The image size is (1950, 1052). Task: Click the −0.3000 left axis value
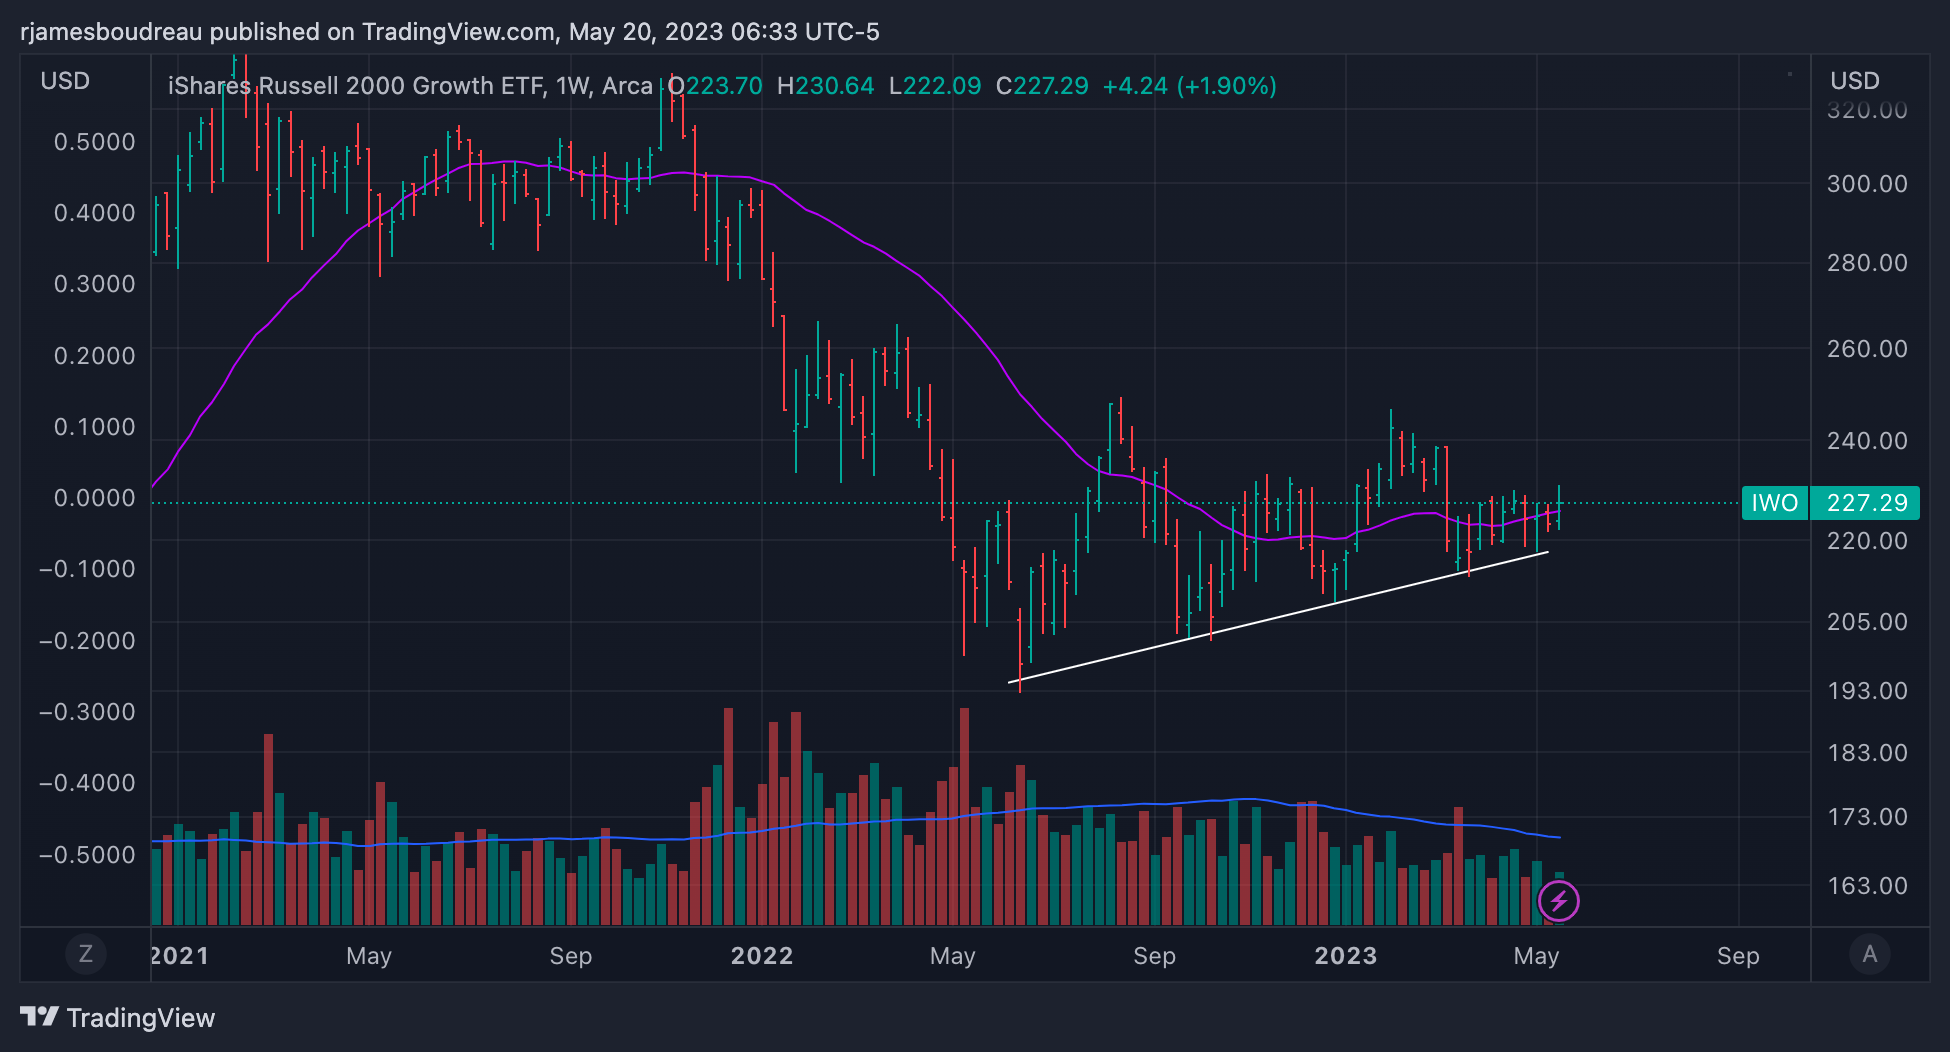pyautogui.click(x=87, y=712)
